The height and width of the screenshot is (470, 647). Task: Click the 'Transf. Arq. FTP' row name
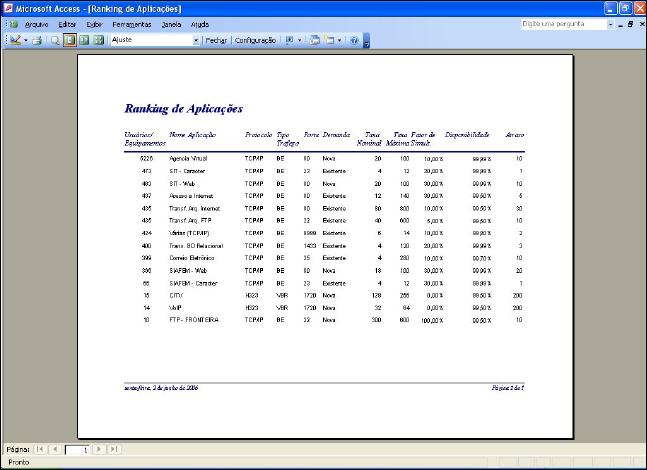[190, 221]
